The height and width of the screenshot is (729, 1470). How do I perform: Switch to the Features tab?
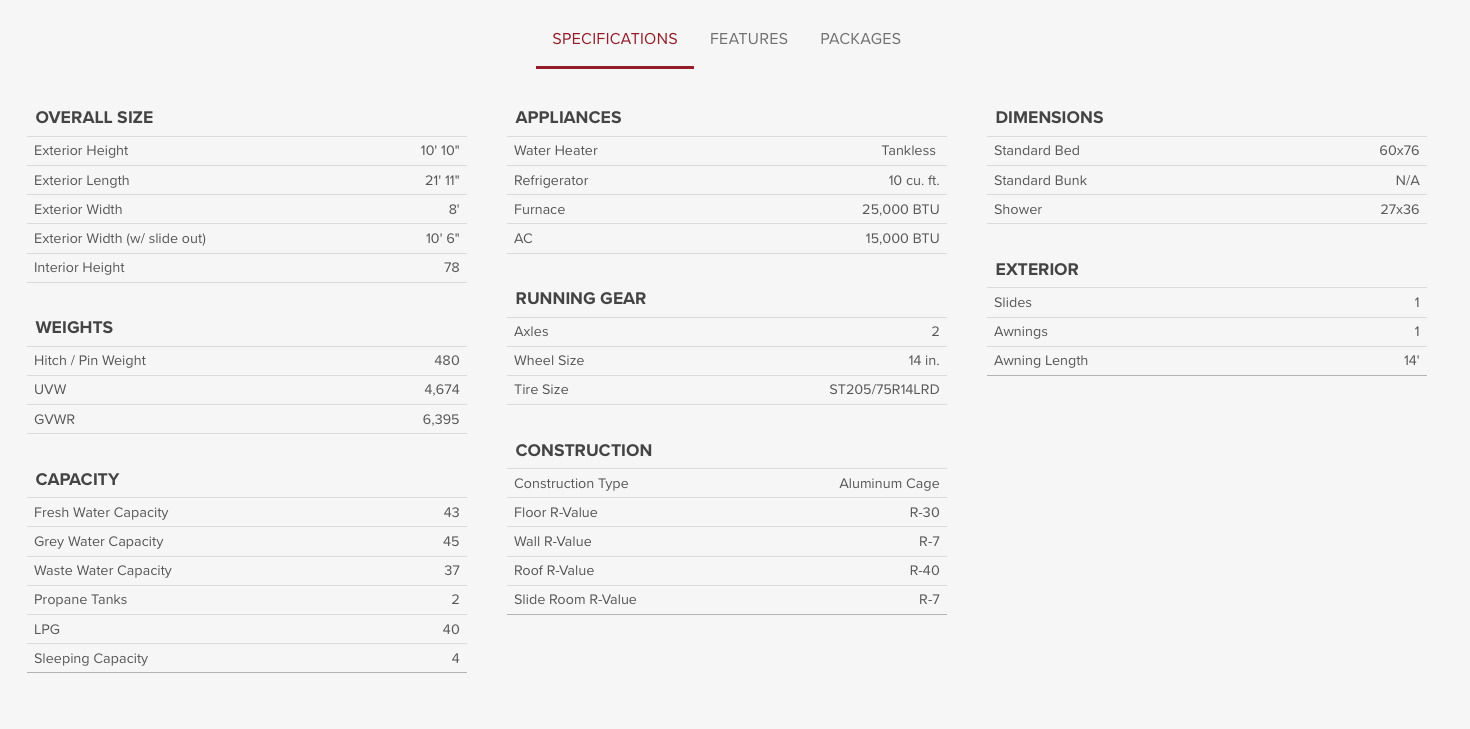click(748, 39)
